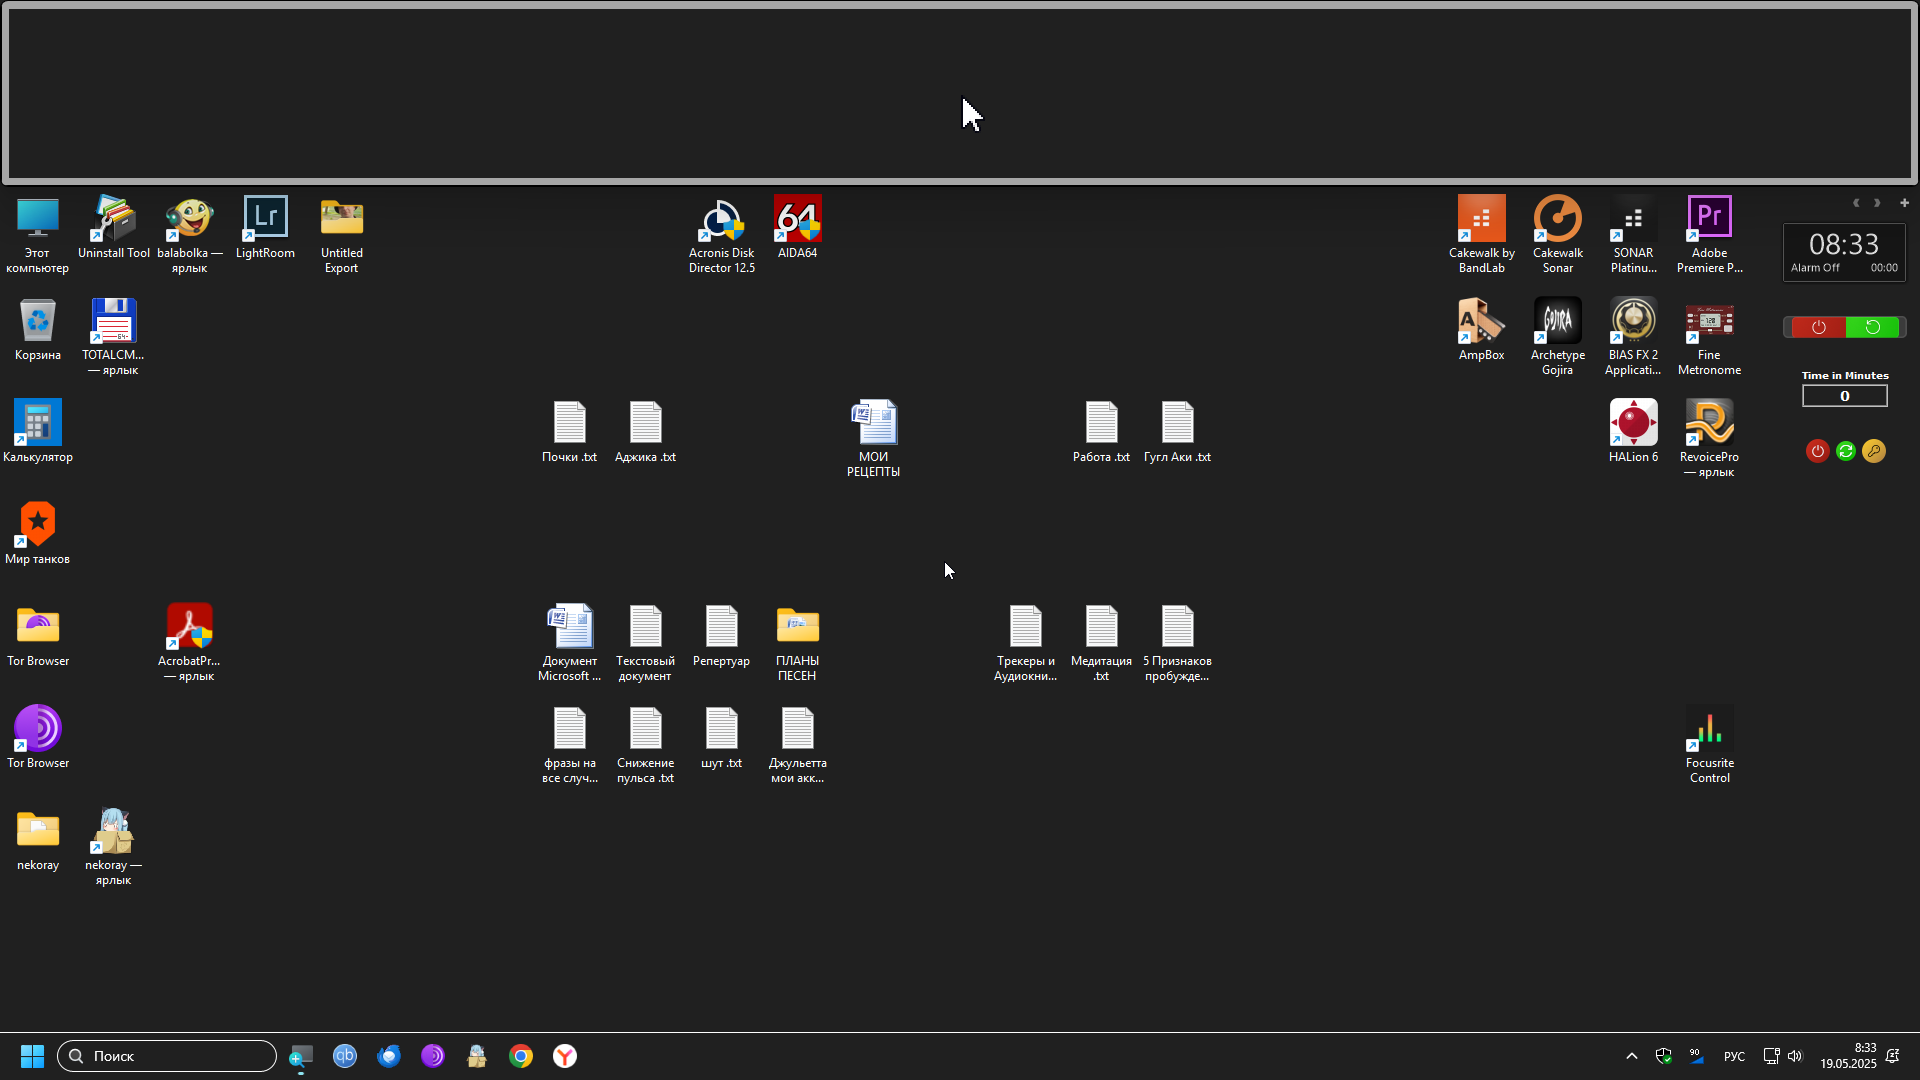Screen dimensions: 1920x1080
Task: Open the Windows Start menu
Action: (x=32, y=1056)
